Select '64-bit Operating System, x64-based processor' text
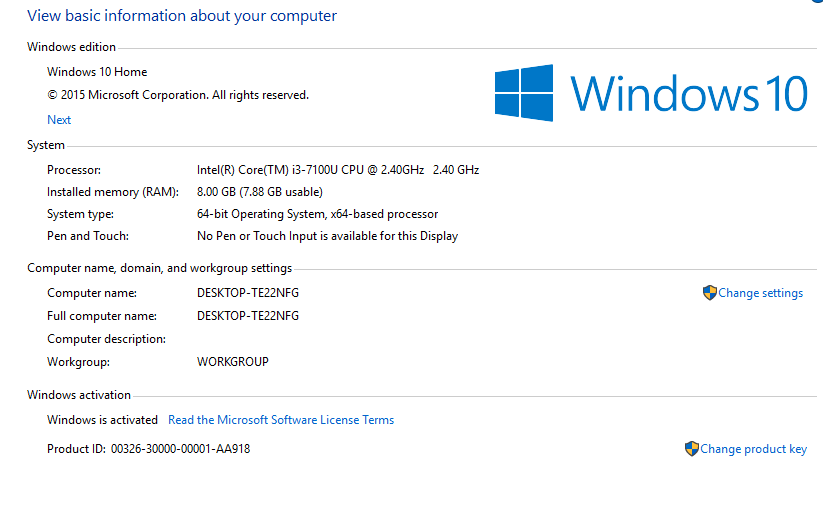Image resolution: width=823 pixels, height=528 pixels. point(318,214)
